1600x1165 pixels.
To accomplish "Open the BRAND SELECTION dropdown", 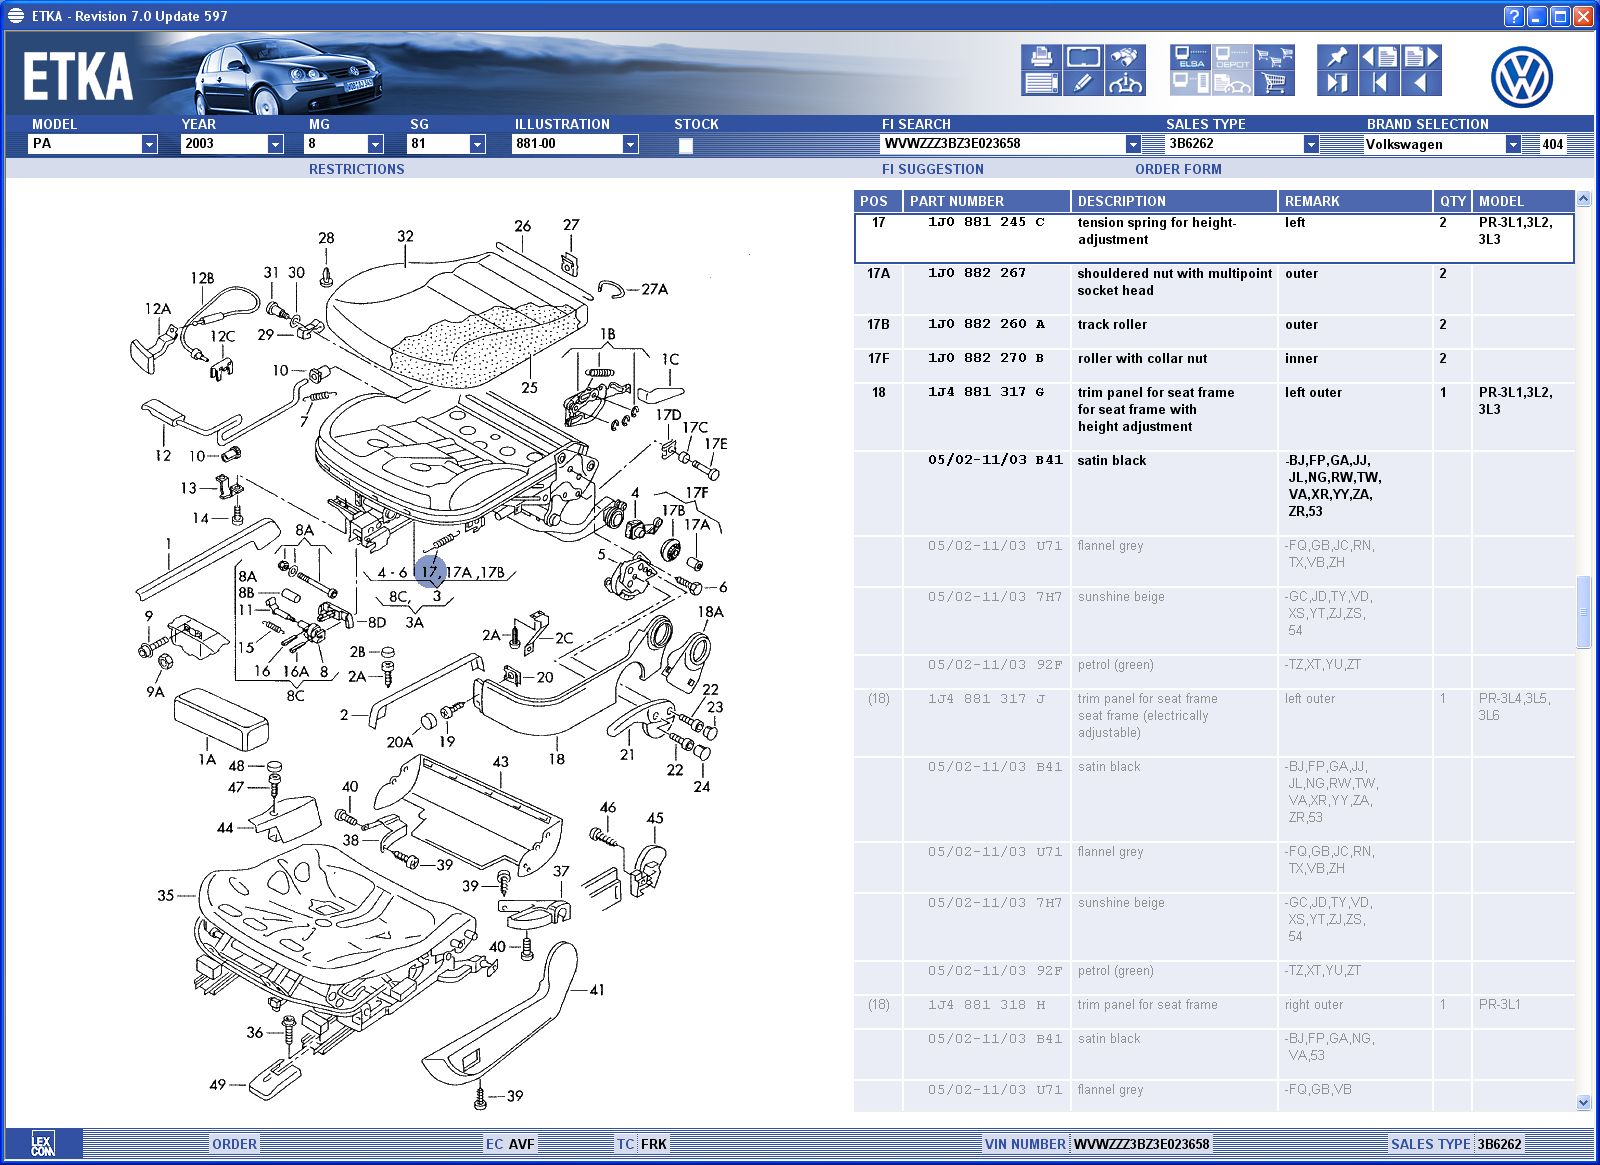I will tap(1513, 144).
